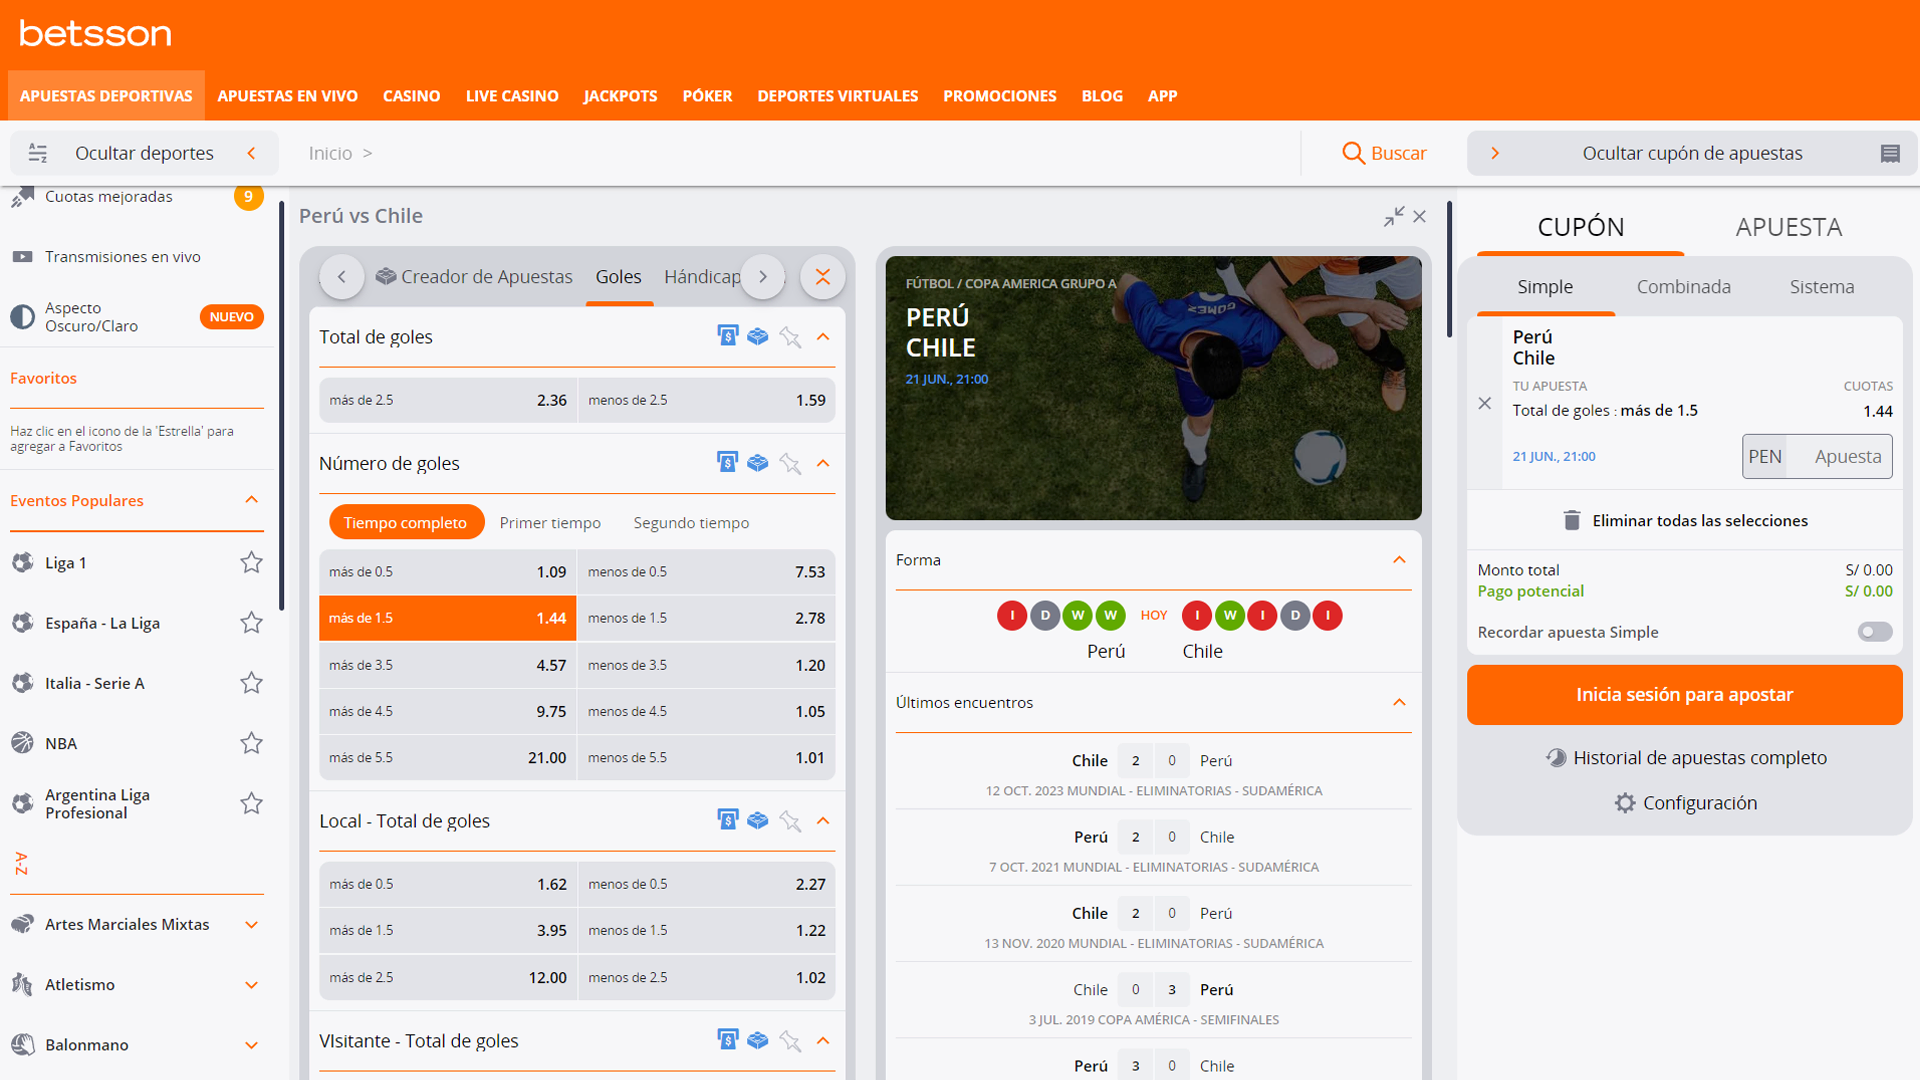Viewport: 1920px width, 1080px height.
Task: Open APUESTAS EN VIVO menu
Action: [x=287, y=96]
